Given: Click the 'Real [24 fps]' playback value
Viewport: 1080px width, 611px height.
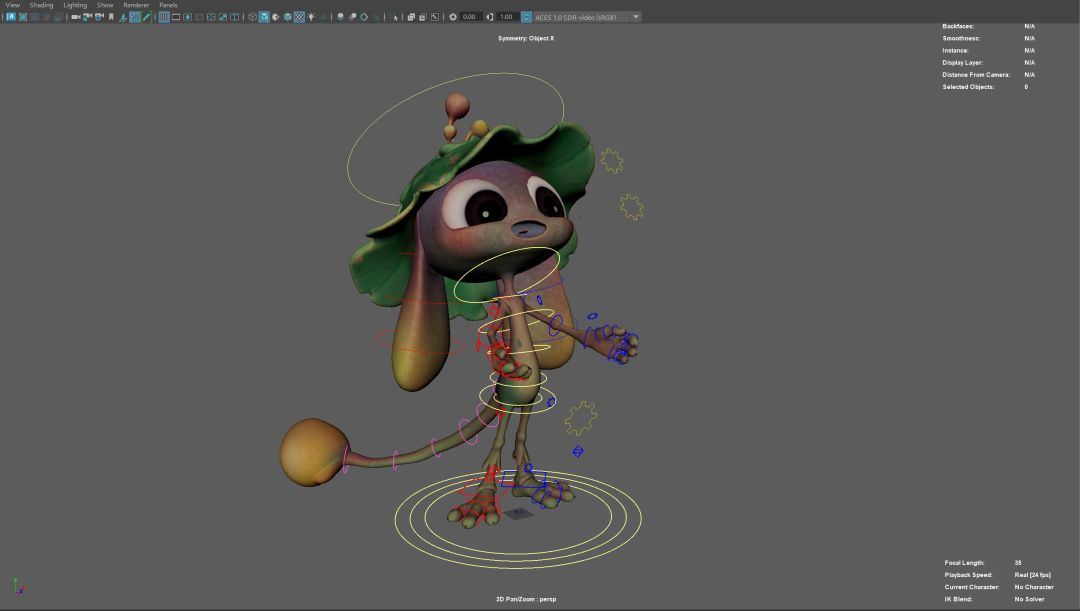Looking at the screenshot, I should click(x=1032, y=575).
